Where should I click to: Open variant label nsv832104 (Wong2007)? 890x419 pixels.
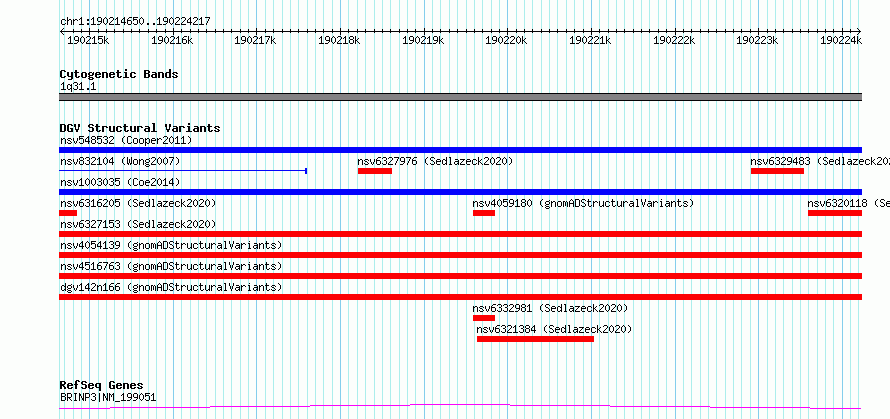[120, 161]
